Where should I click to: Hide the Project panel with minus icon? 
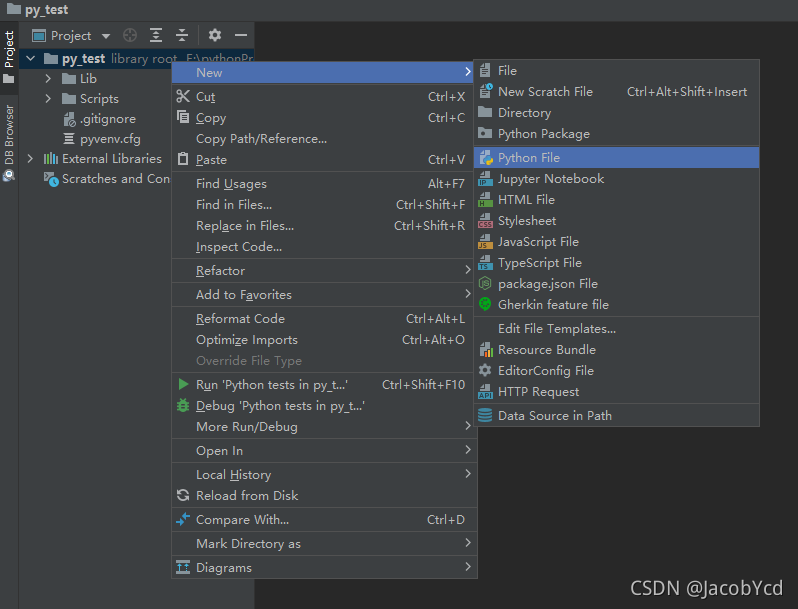point(241,35)
